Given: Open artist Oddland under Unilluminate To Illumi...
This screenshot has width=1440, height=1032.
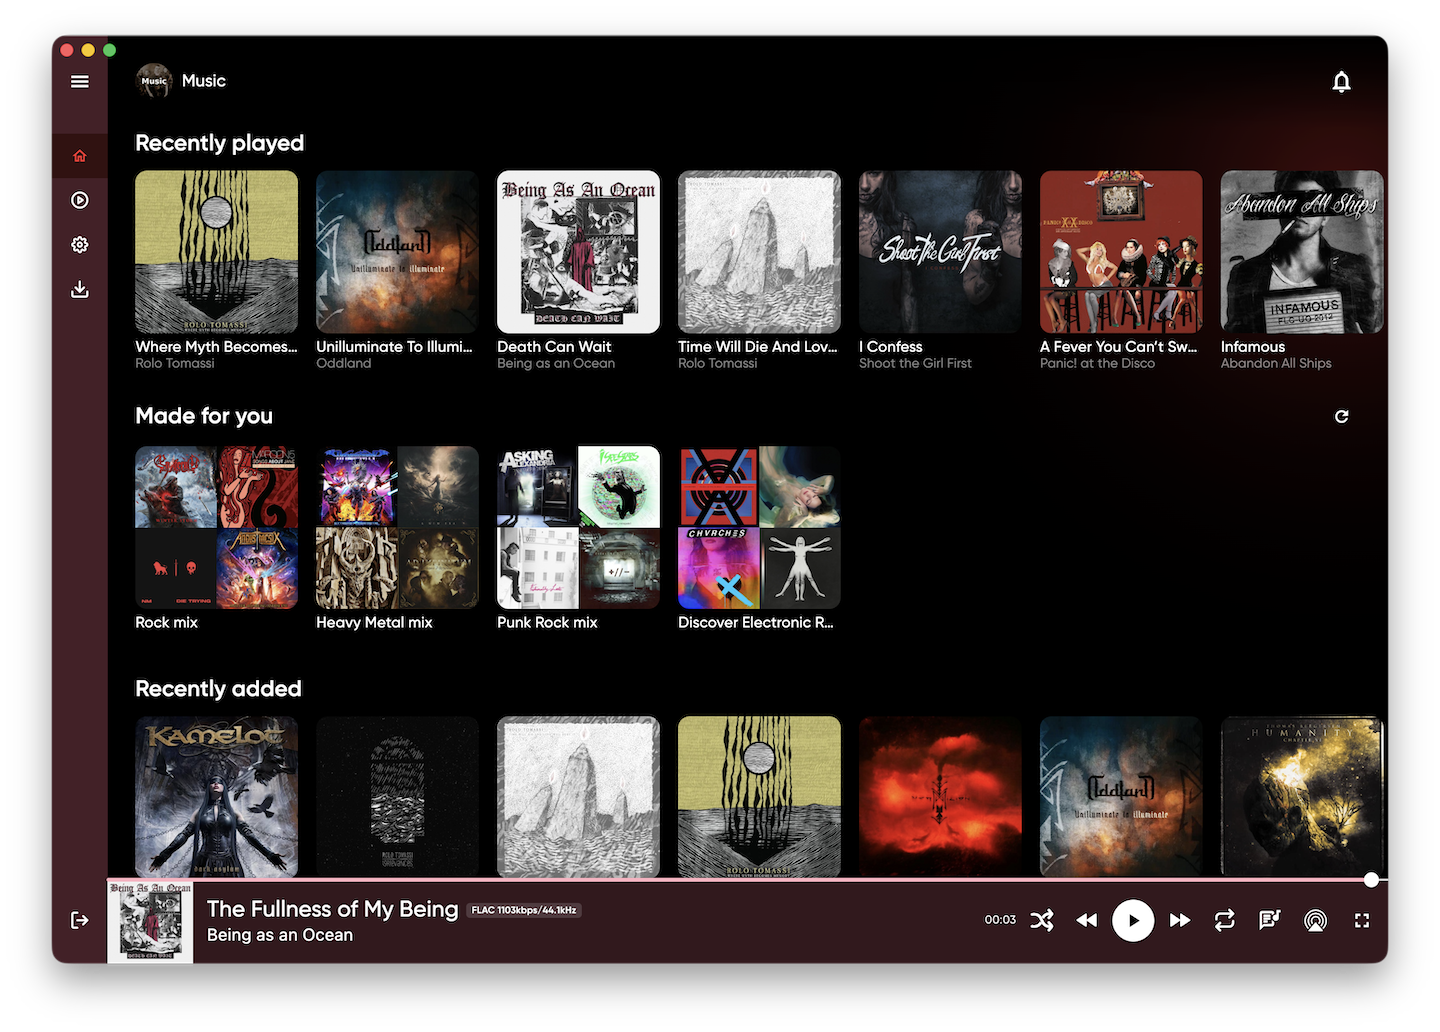Looking at the screenshot, I should pos(344,364).
